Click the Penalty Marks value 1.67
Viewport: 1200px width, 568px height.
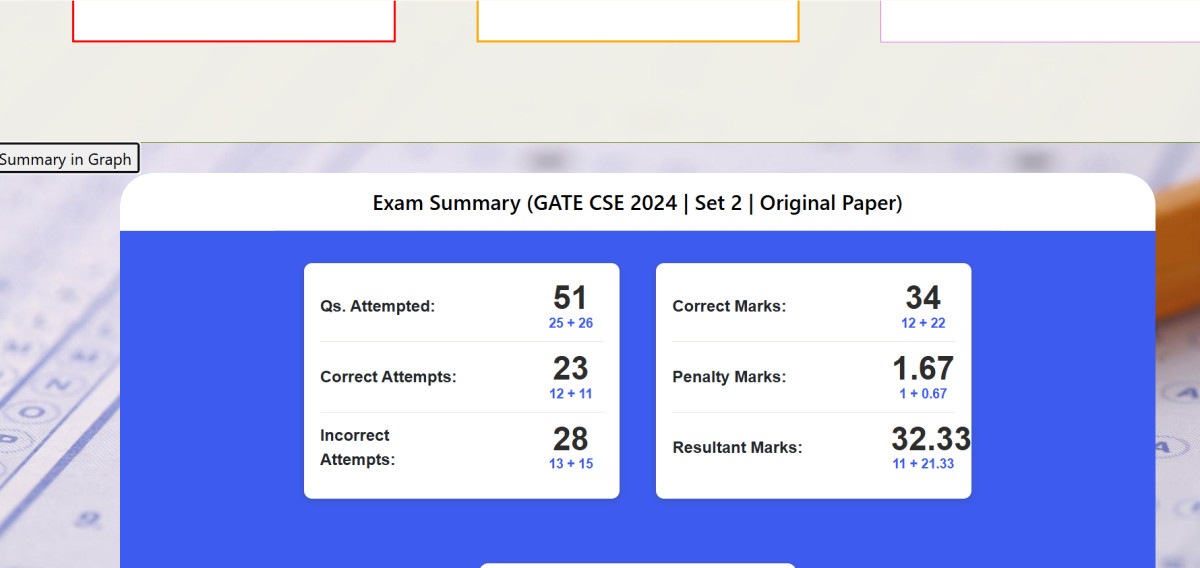click(923, 368)
